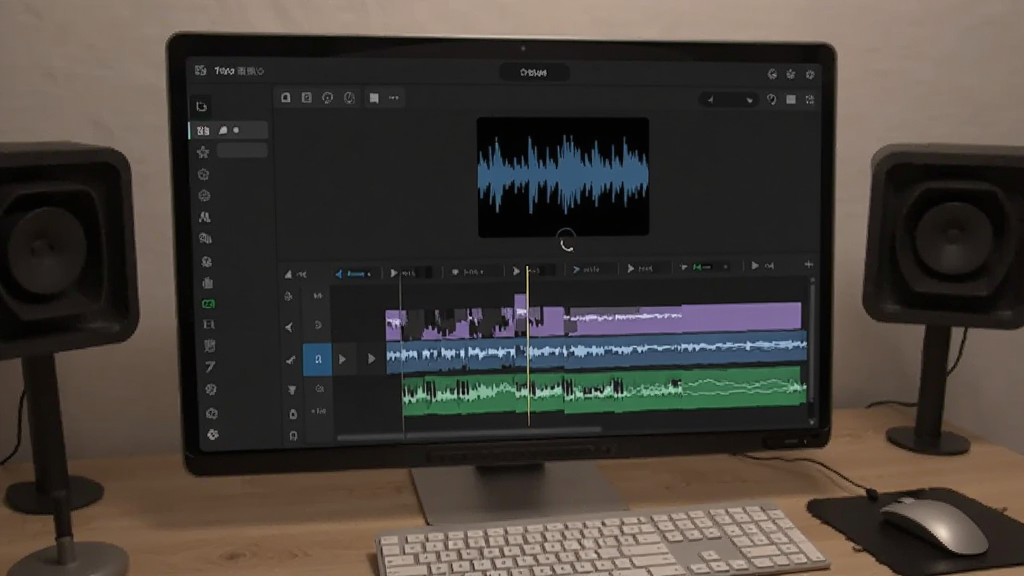Click the first play triangle beside the blue track button
This screenshot has width=1024, height=576.
pyautogui.click(x=342, y=359)
